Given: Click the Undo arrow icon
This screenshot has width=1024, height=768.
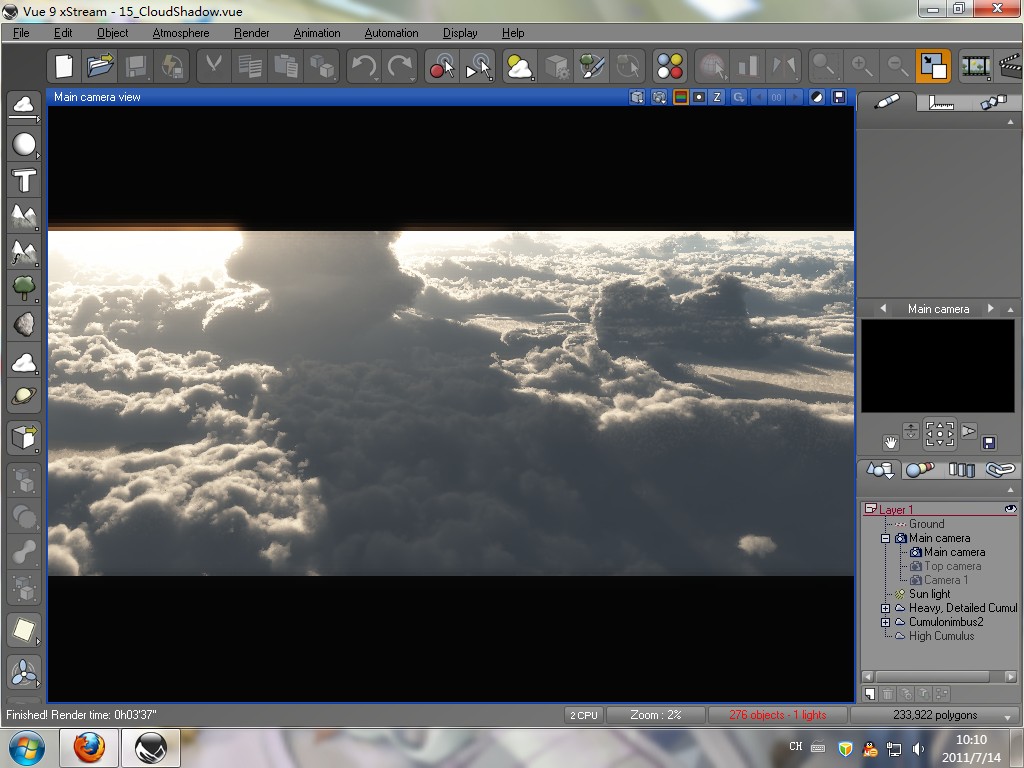Looking at the screenshot, I should 363,67.
